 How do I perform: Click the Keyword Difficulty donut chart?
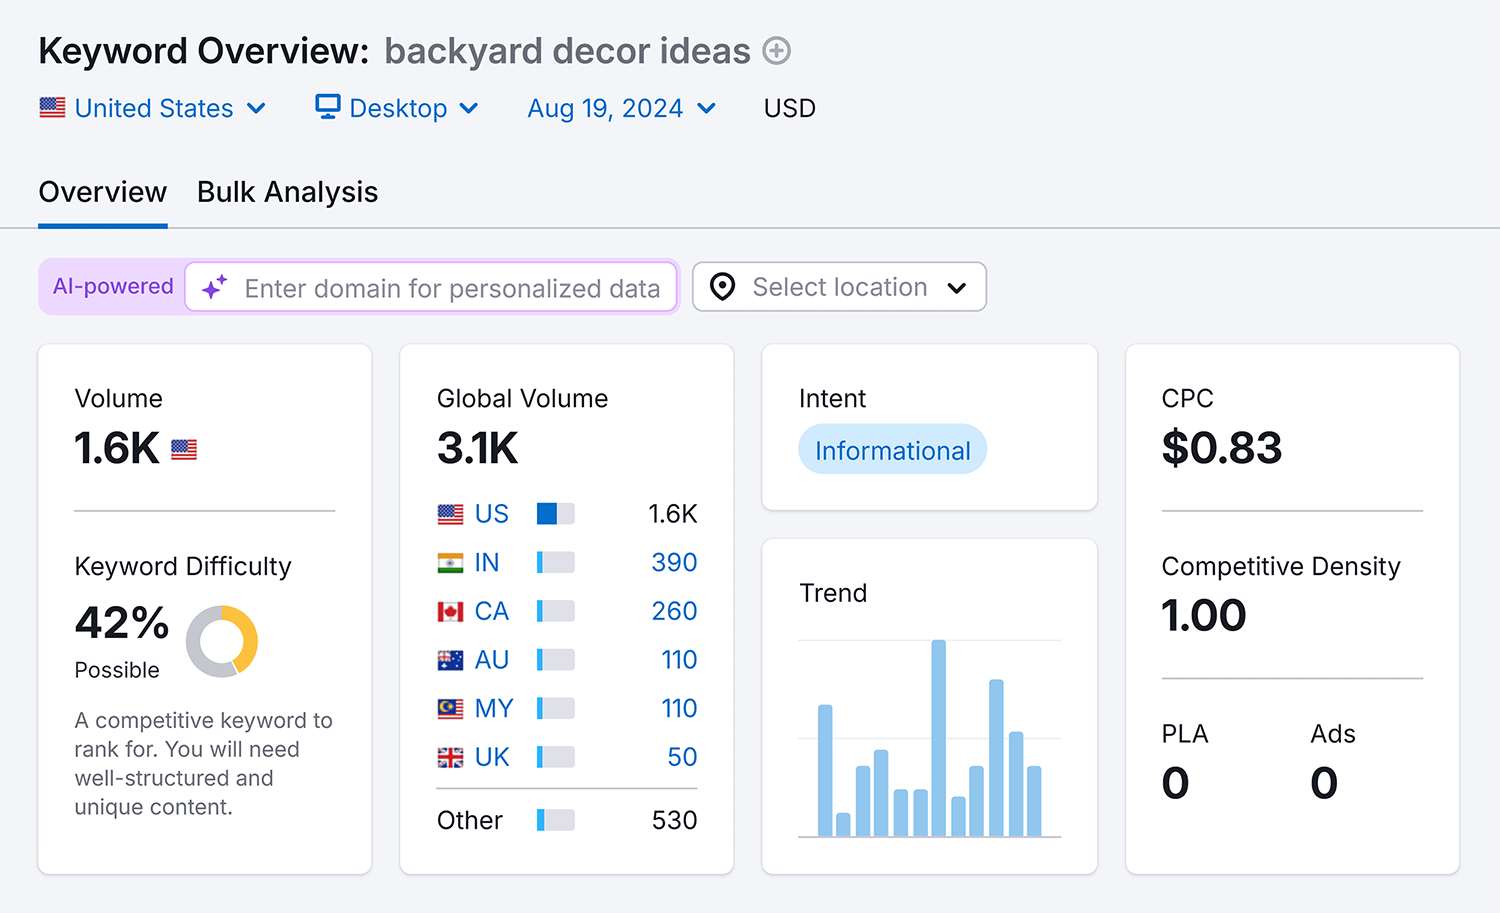(222, 641)
